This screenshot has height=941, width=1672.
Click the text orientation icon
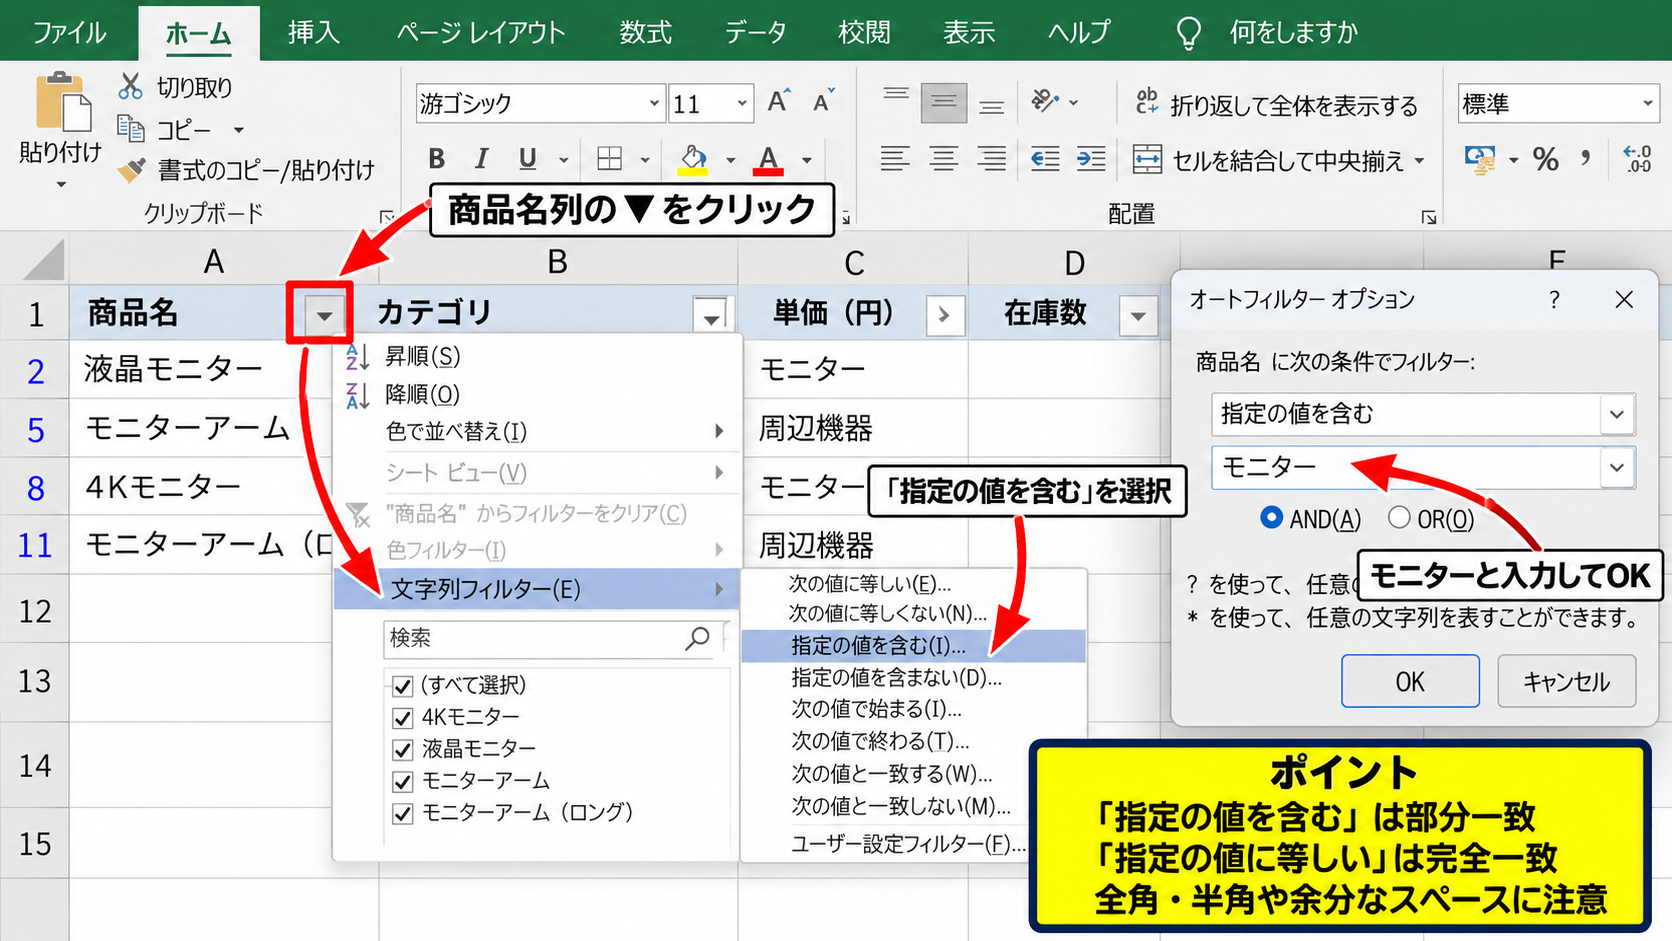pos(1045,101)
